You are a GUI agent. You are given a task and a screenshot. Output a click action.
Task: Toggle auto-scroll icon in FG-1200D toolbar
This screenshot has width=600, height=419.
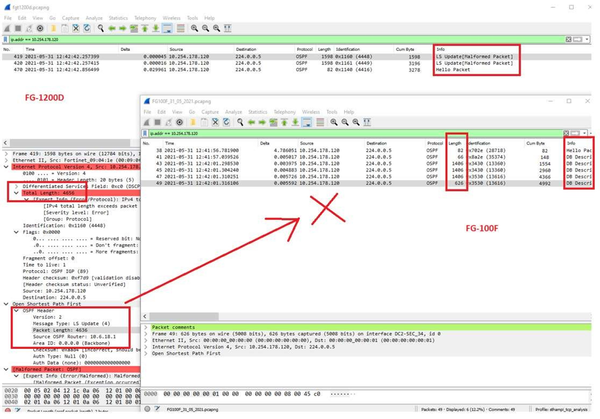[167, 28]
